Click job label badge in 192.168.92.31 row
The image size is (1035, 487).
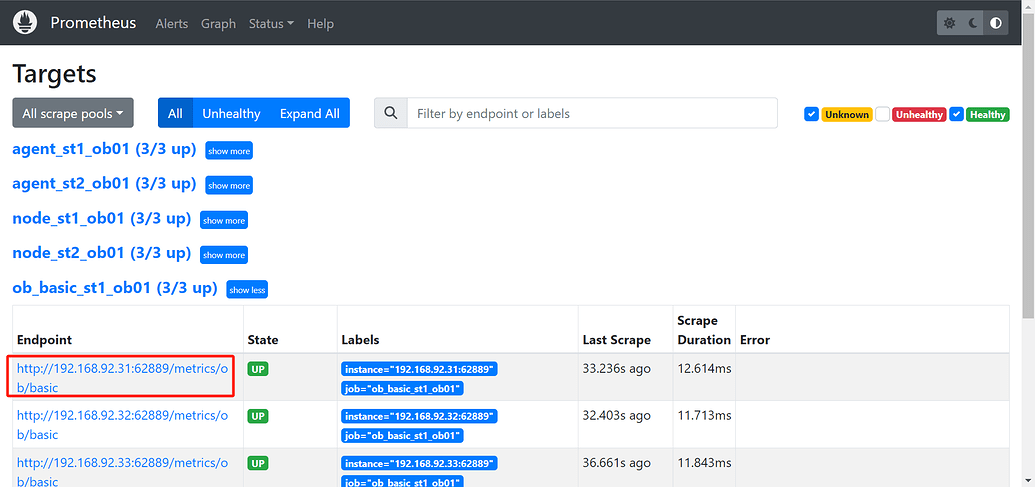click(403, 389)
